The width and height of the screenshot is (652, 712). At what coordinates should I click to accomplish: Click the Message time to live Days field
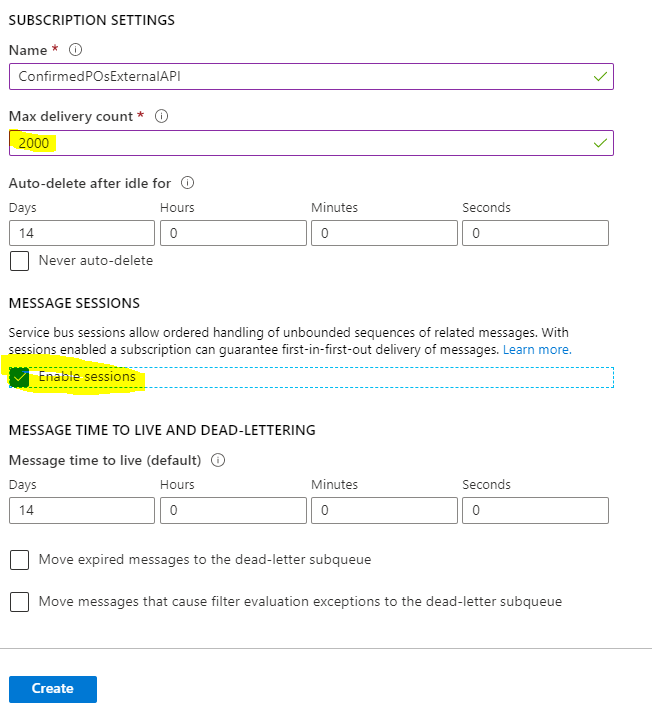click(x=82, y=510)
